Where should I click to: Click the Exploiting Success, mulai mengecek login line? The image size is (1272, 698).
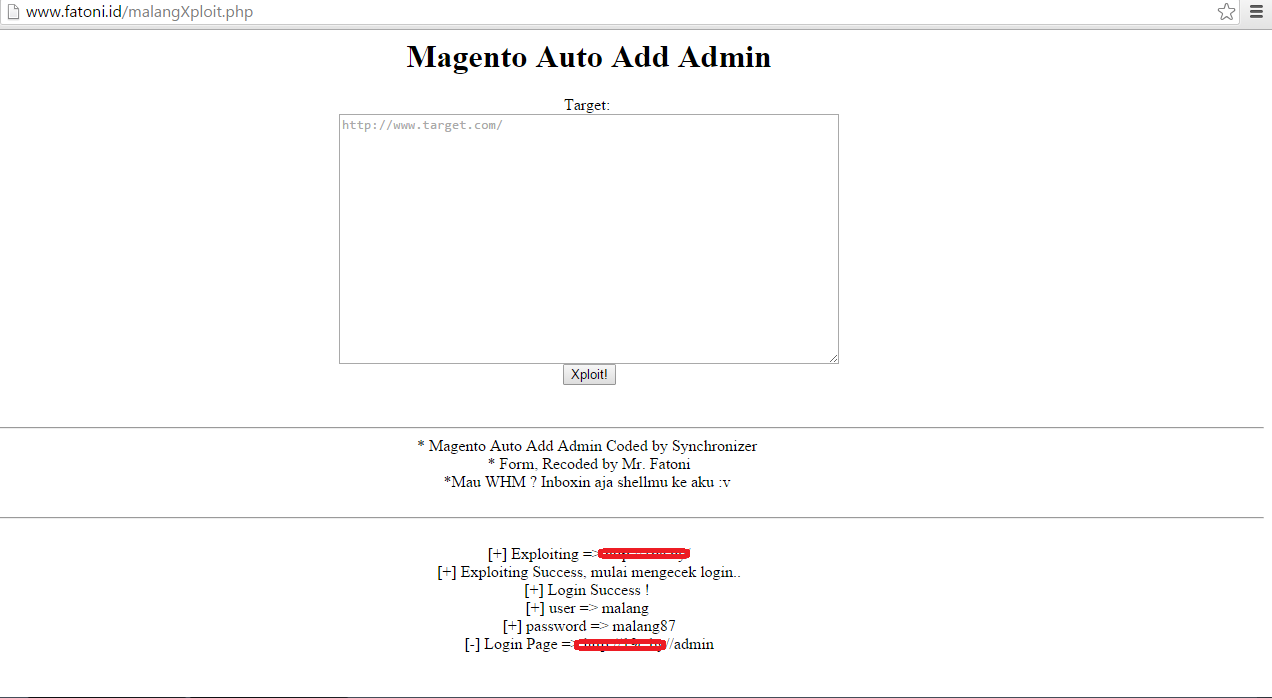[588, 572]
